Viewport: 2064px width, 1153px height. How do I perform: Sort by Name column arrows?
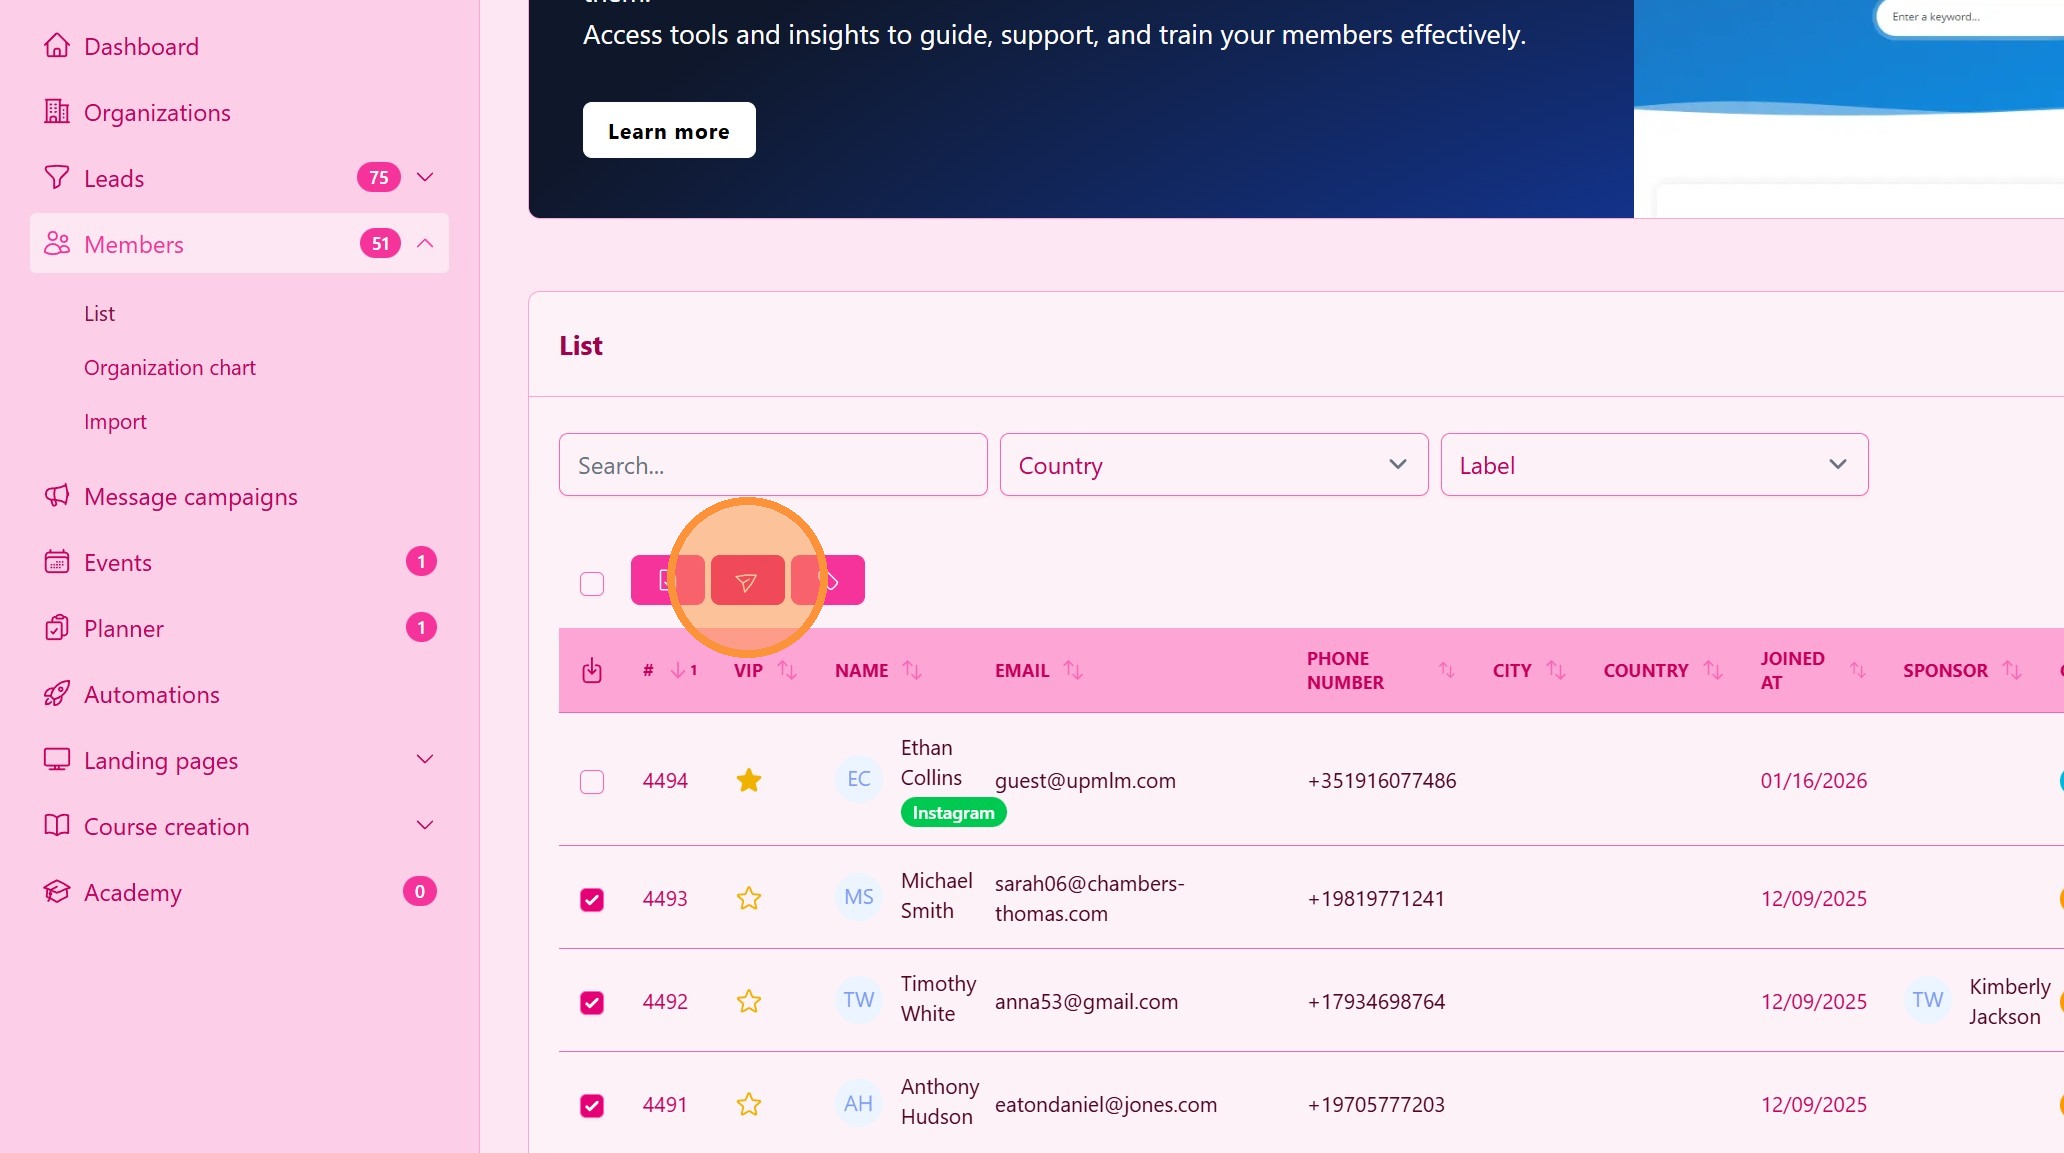pyautogui.click(x=912, y=670)
